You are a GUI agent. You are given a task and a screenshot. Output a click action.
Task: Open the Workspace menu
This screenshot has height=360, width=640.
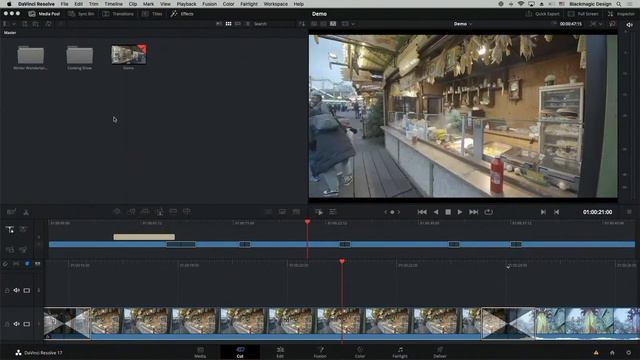[276, 4]
